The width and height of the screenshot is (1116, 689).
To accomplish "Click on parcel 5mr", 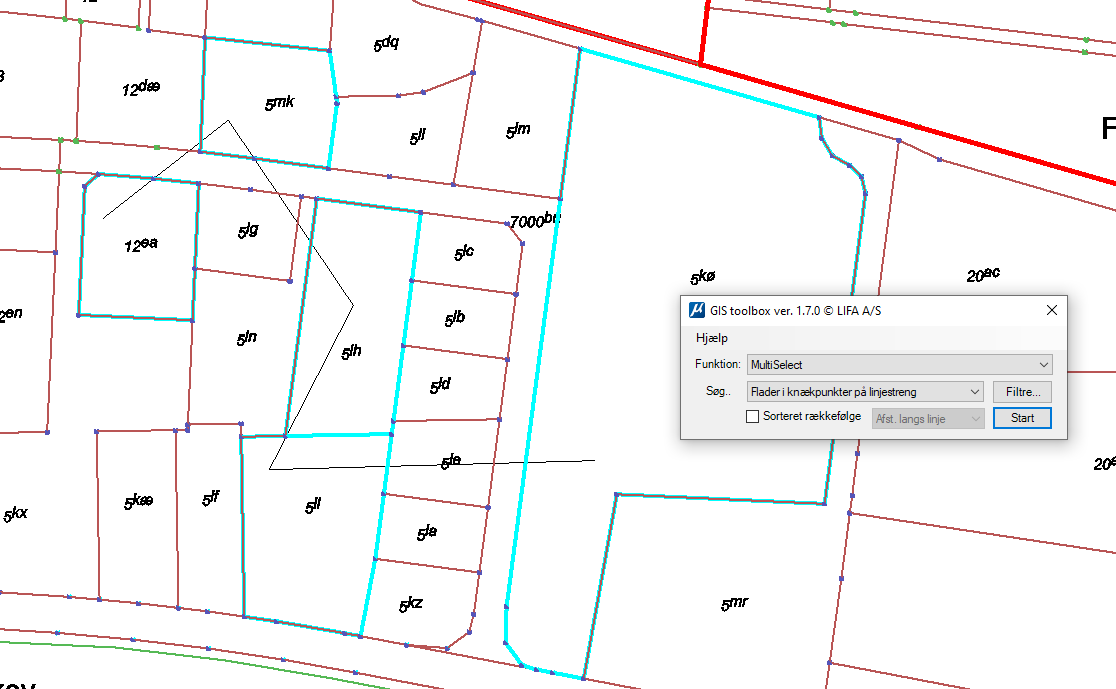I will [x=734, y=603].
